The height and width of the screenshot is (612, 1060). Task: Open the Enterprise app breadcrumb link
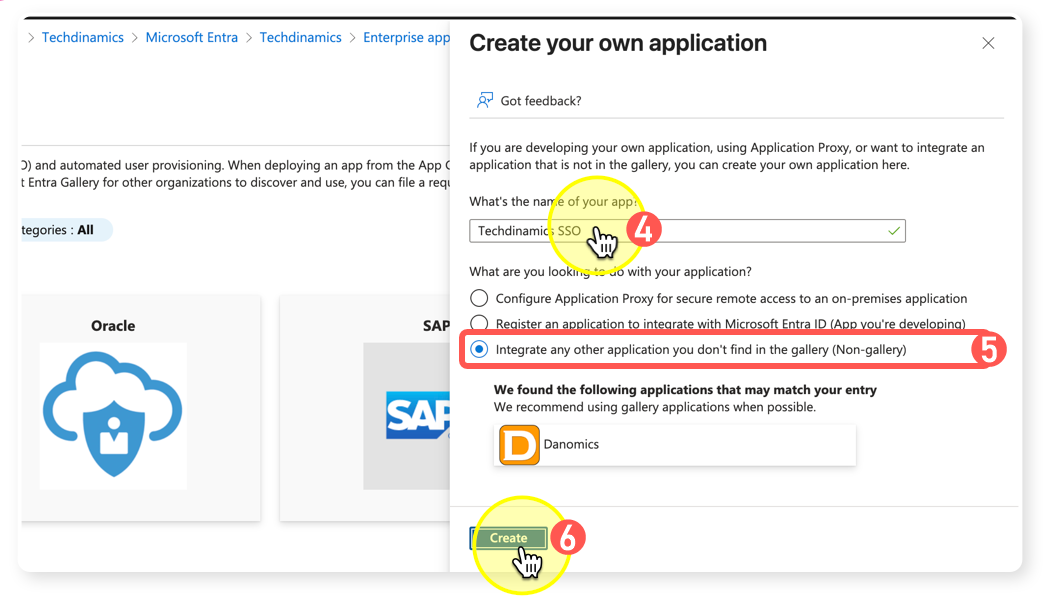[x=406, y=38]
